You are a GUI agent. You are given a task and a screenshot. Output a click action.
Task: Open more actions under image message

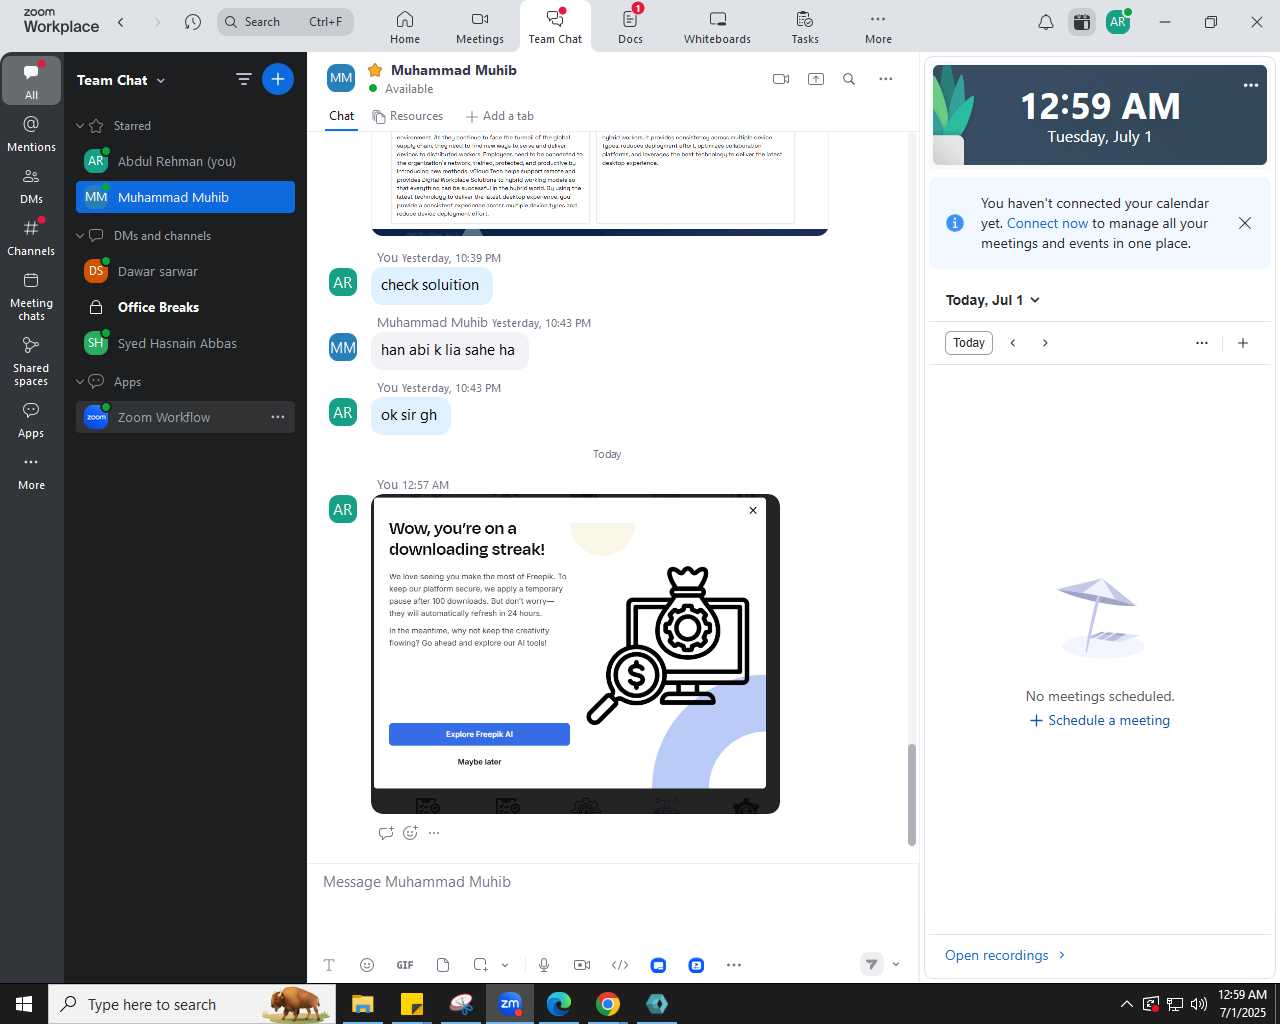(434, 833)
